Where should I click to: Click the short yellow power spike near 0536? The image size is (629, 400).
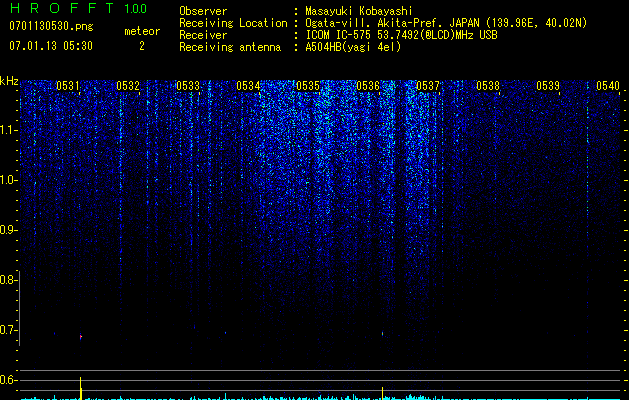point(382,393)
